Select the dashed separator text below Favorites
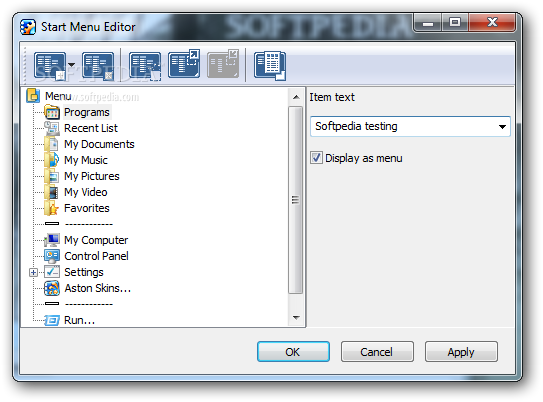The height and width of the screenshot is (402, 543). point(89,224)
